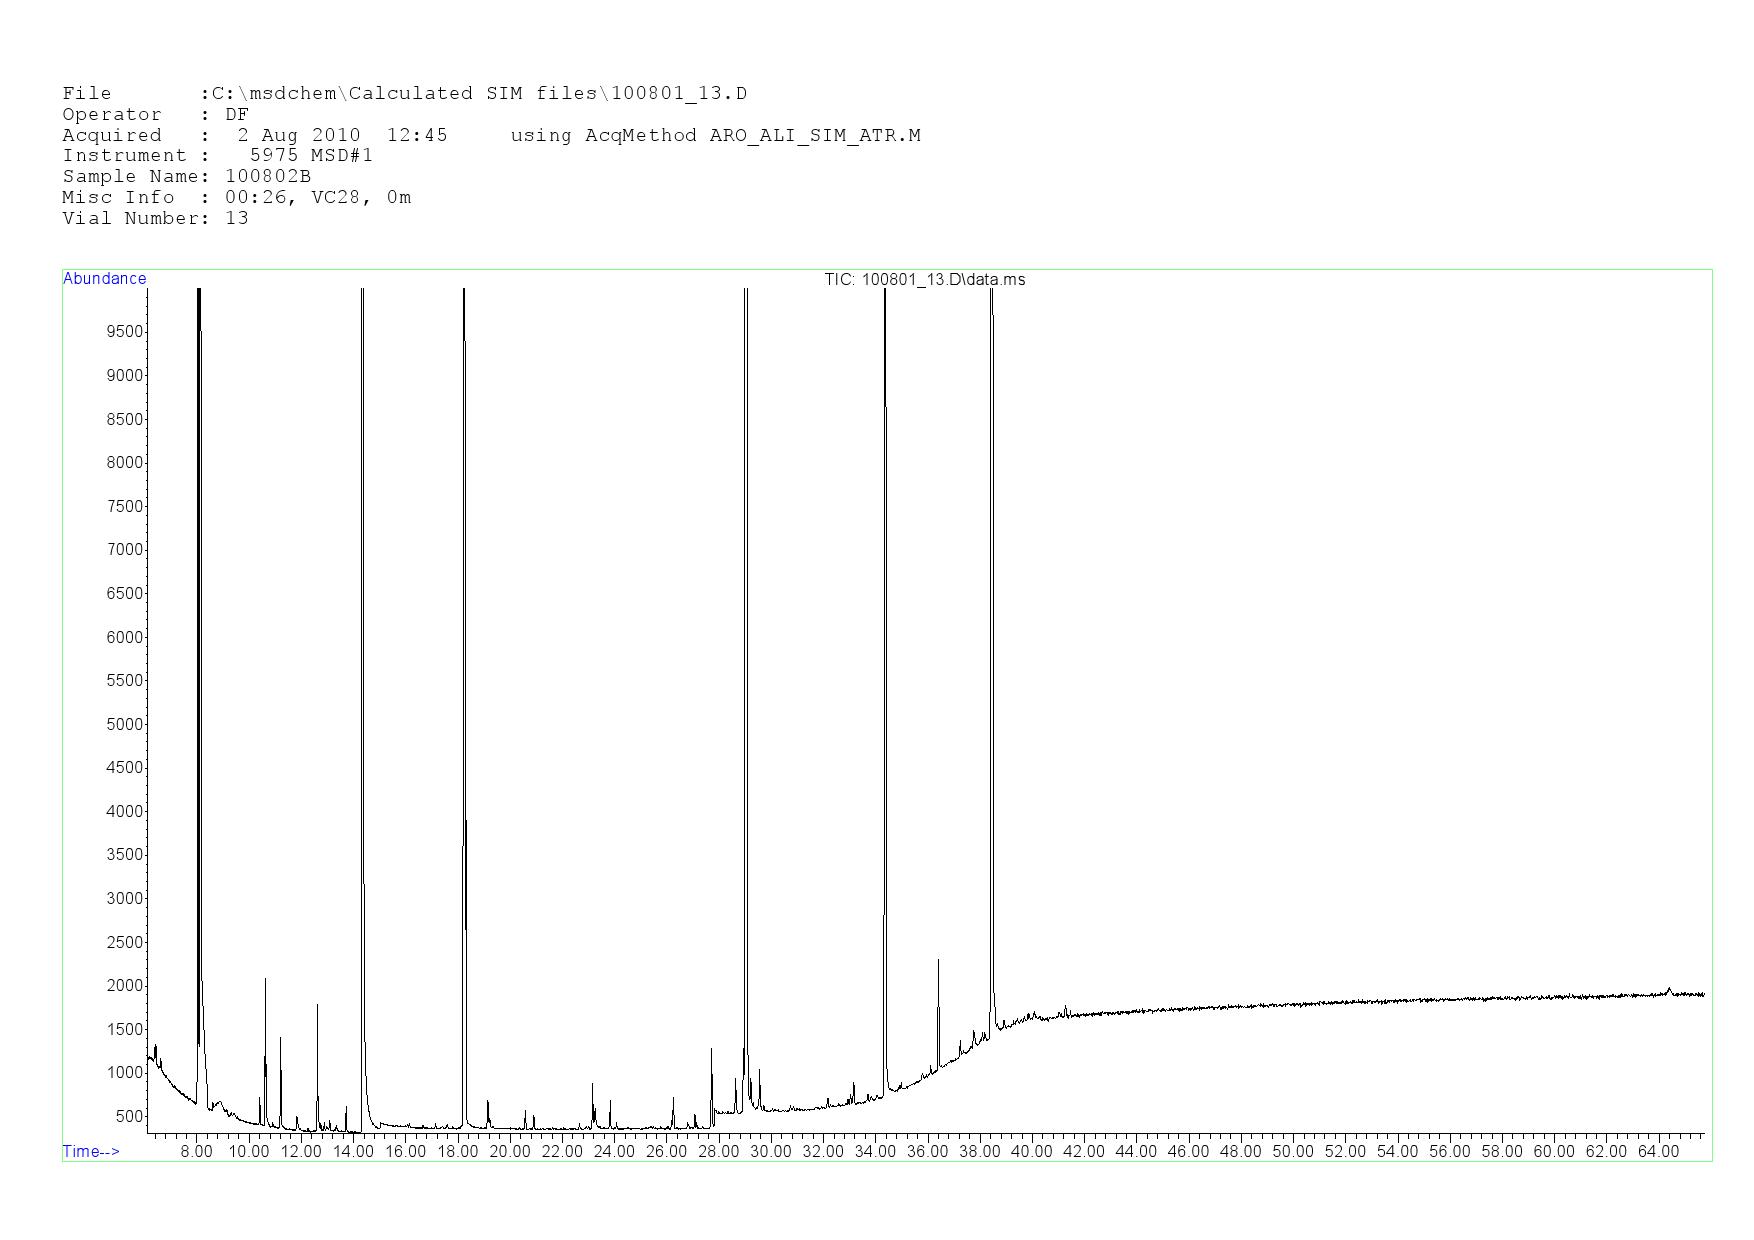This screenshot has width=1754, height=1240.
Task: Select the Misc Info line text
Action: [x=236, y=197]
